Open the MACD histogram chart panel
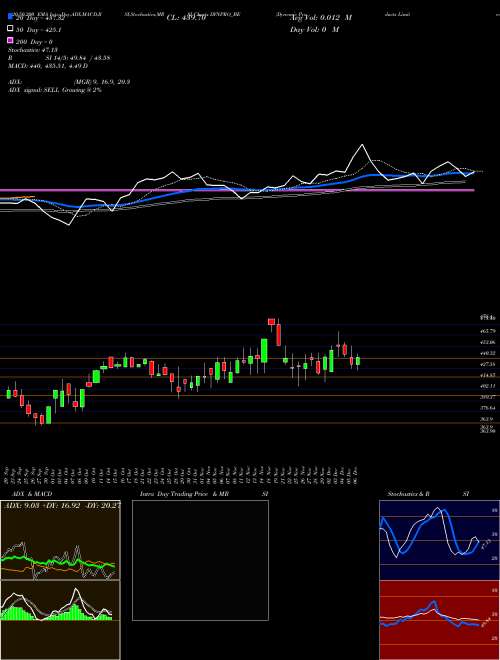The height and width of the screenshot is (660, 500). [x=60, y=620]
